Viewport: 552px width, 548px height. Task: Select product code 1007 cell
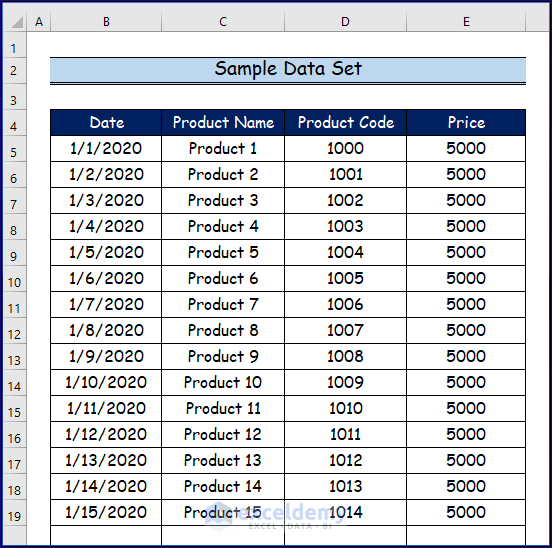pyautogui.click(x=345, y=331)
